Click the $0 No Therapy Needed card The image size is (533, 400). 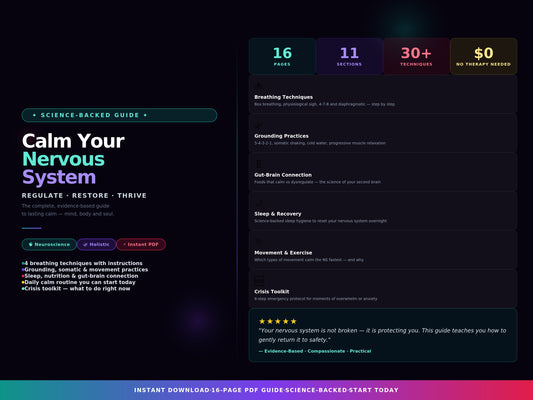point(484,56)
